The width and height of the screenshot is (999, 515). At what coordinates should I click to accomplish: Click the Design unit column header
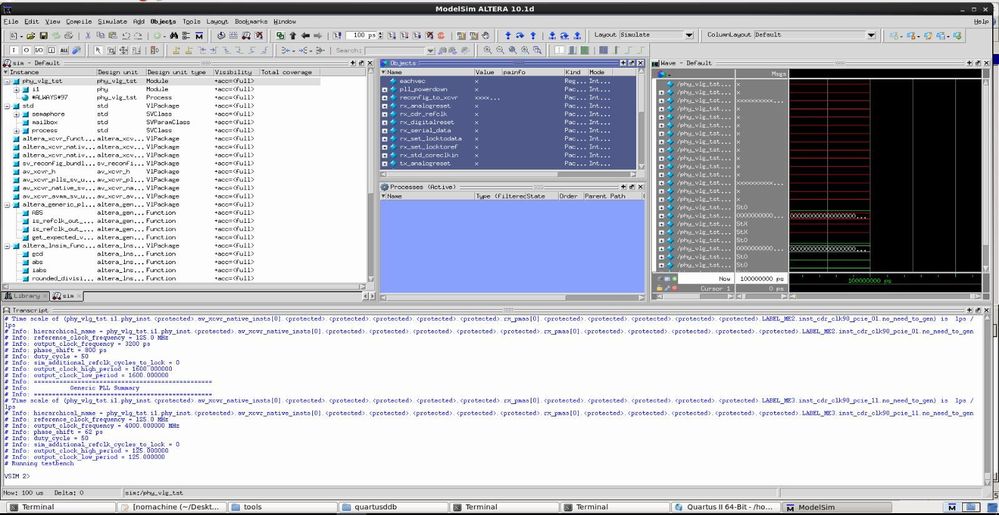[121, 72]
